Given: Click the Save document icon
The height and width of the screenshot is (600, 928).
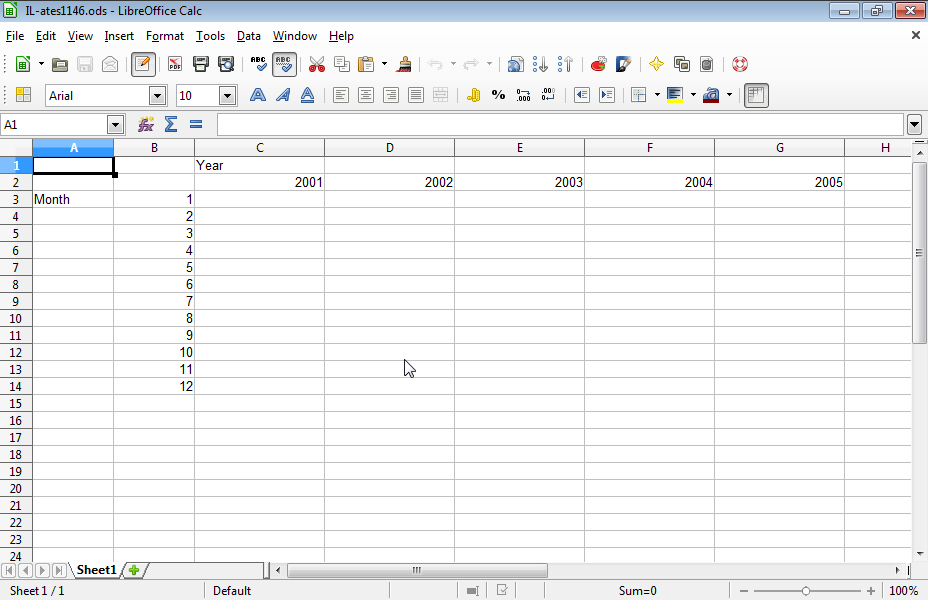Looking at the screenshot, I should click(85, 64).
